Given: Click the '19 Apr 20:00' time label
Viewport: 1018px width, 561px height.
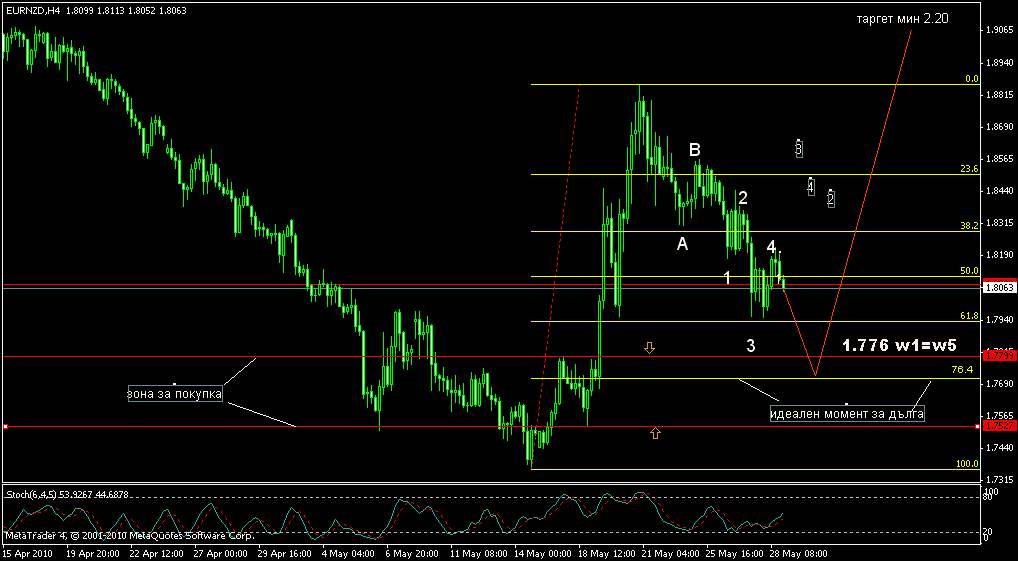Looking at the screenshot, I should tap(91, 554).
